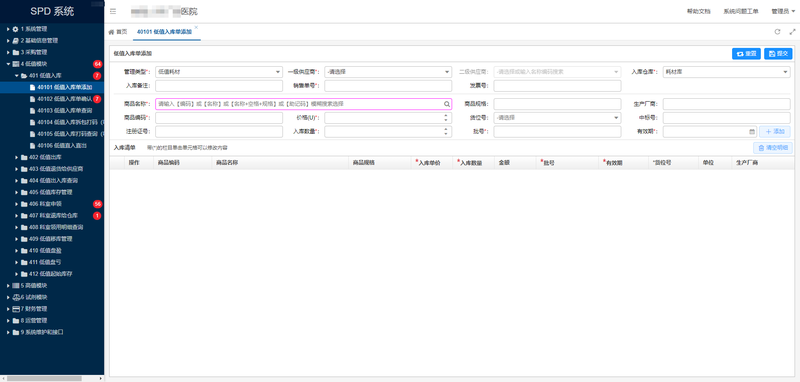The width and height of the screenshot is (800, 382).
Task: Click the folder icon of 410 低值盘盈
Action: [x=23, y=251]
